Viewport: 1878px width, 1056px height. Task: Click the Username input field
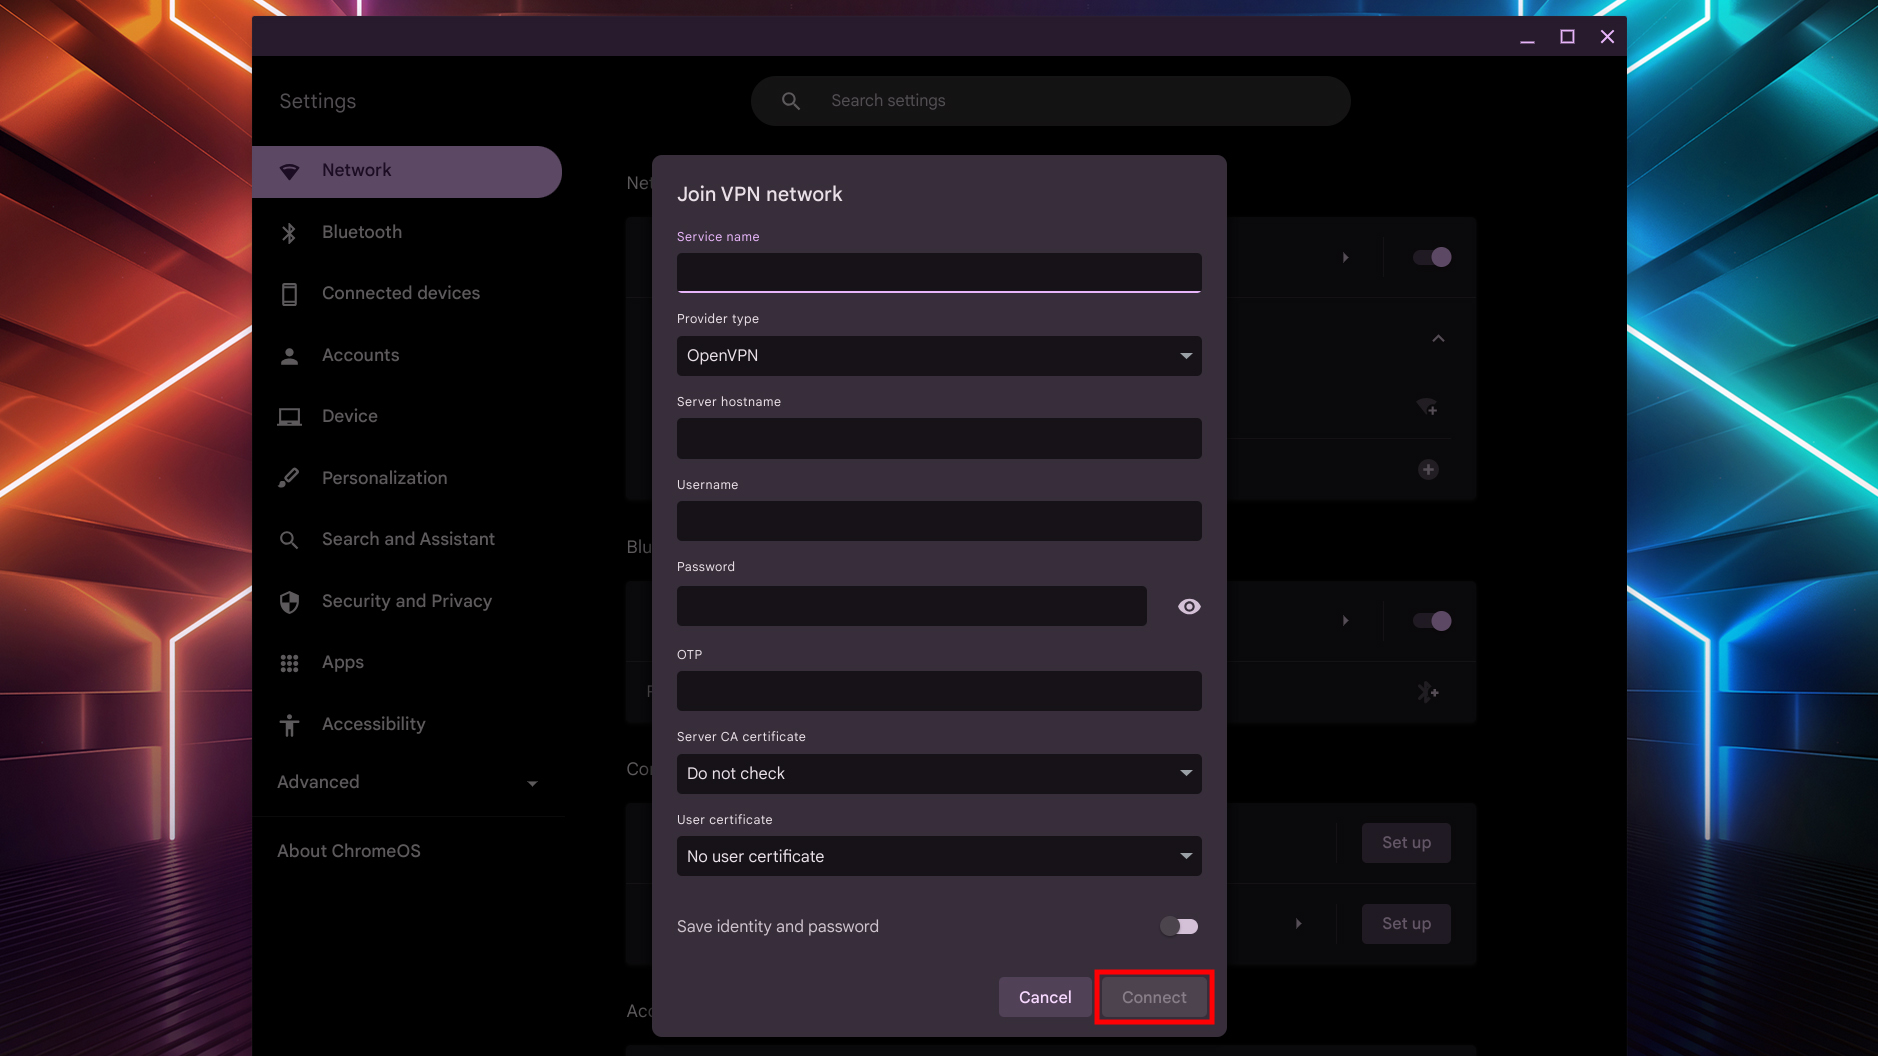click(x=939, y=521)
